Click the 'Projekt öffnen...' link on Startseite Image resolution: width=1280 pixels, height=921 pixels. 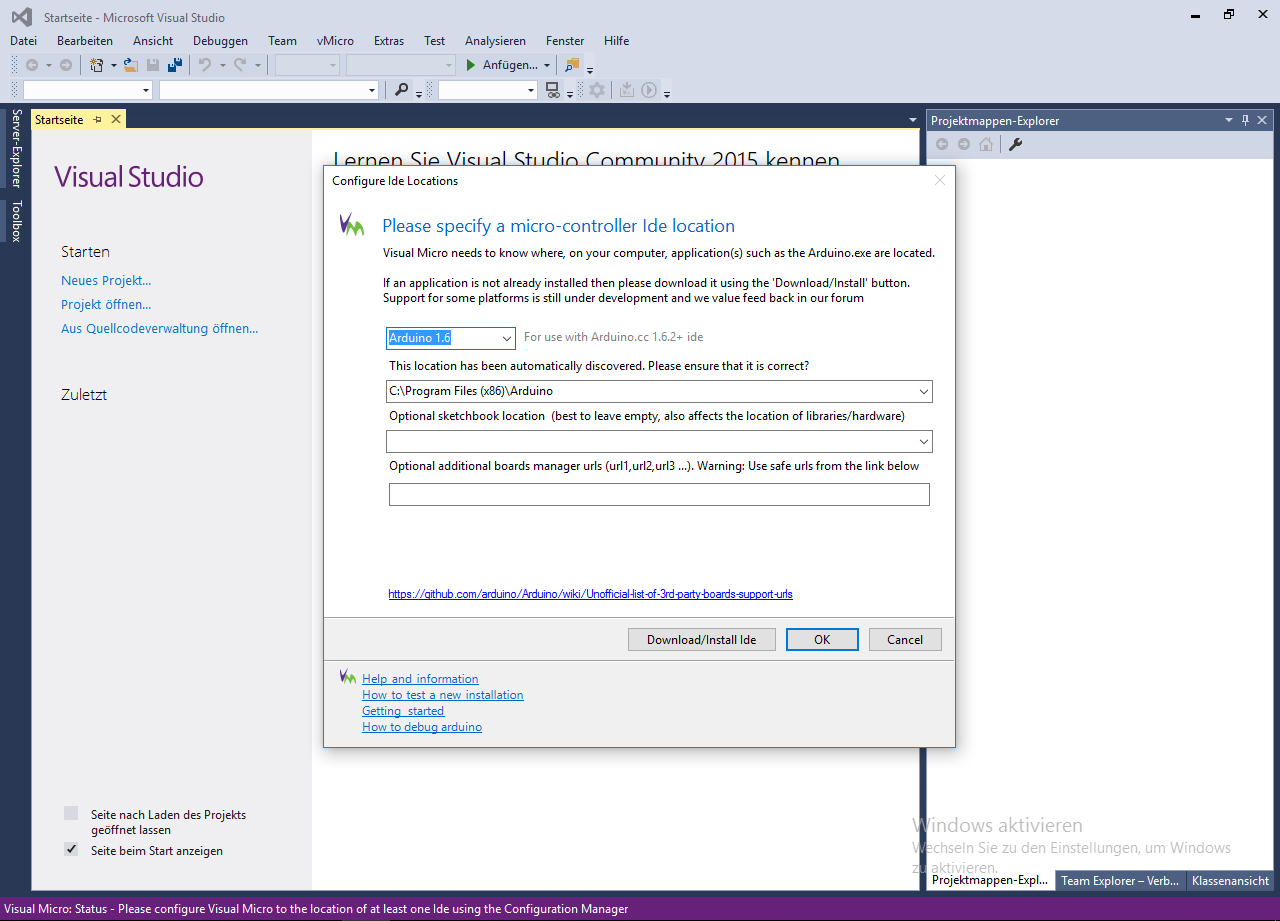tap(106, 305)
